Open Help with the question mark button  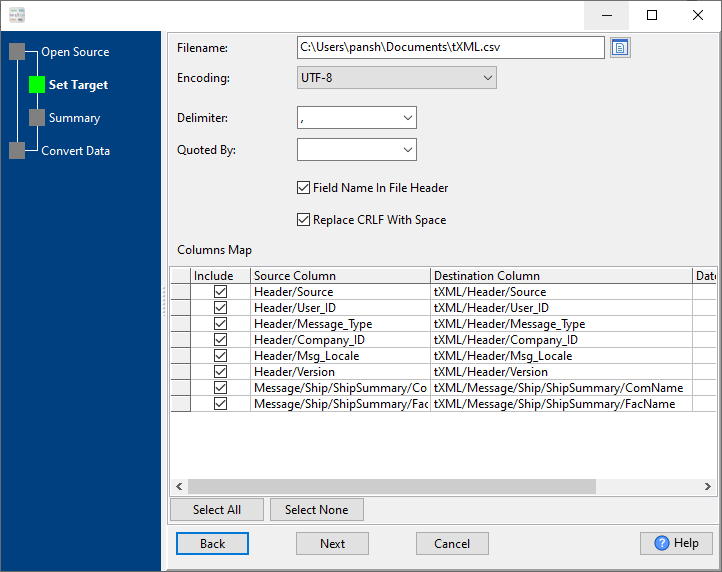click(x=676, y=543)
